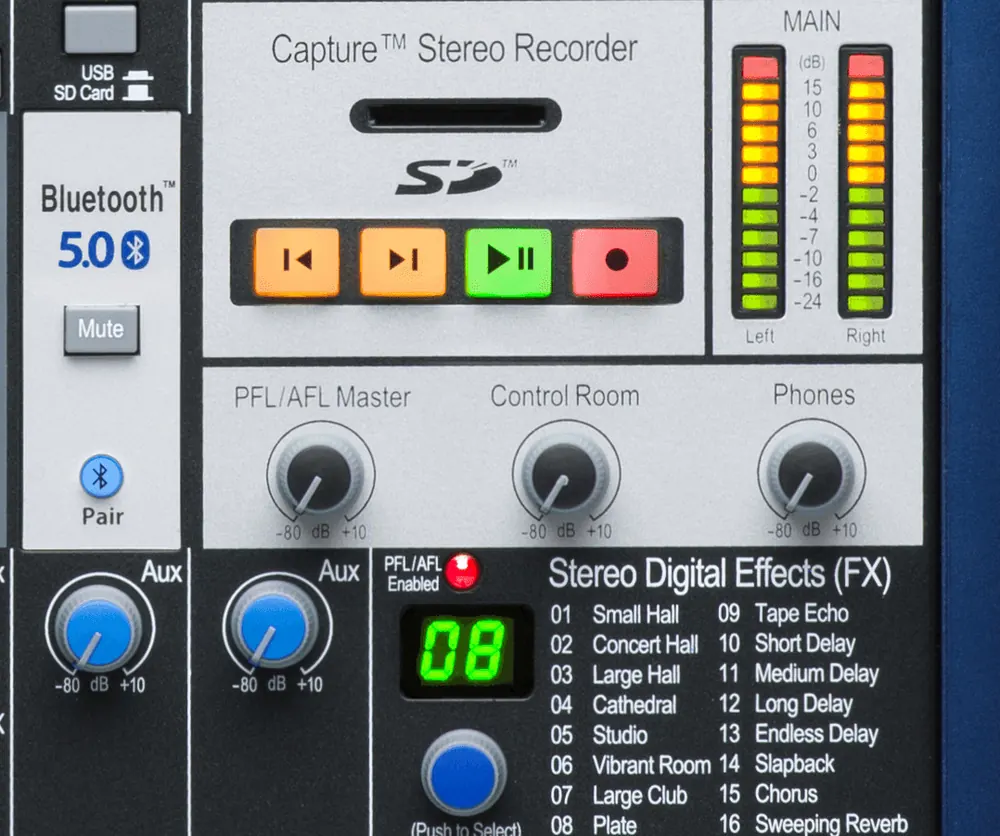This screenshot has height=836, width=1000.
Task: Click the '13 Endless Delay' effect entry
Action: tap(798, 734)
